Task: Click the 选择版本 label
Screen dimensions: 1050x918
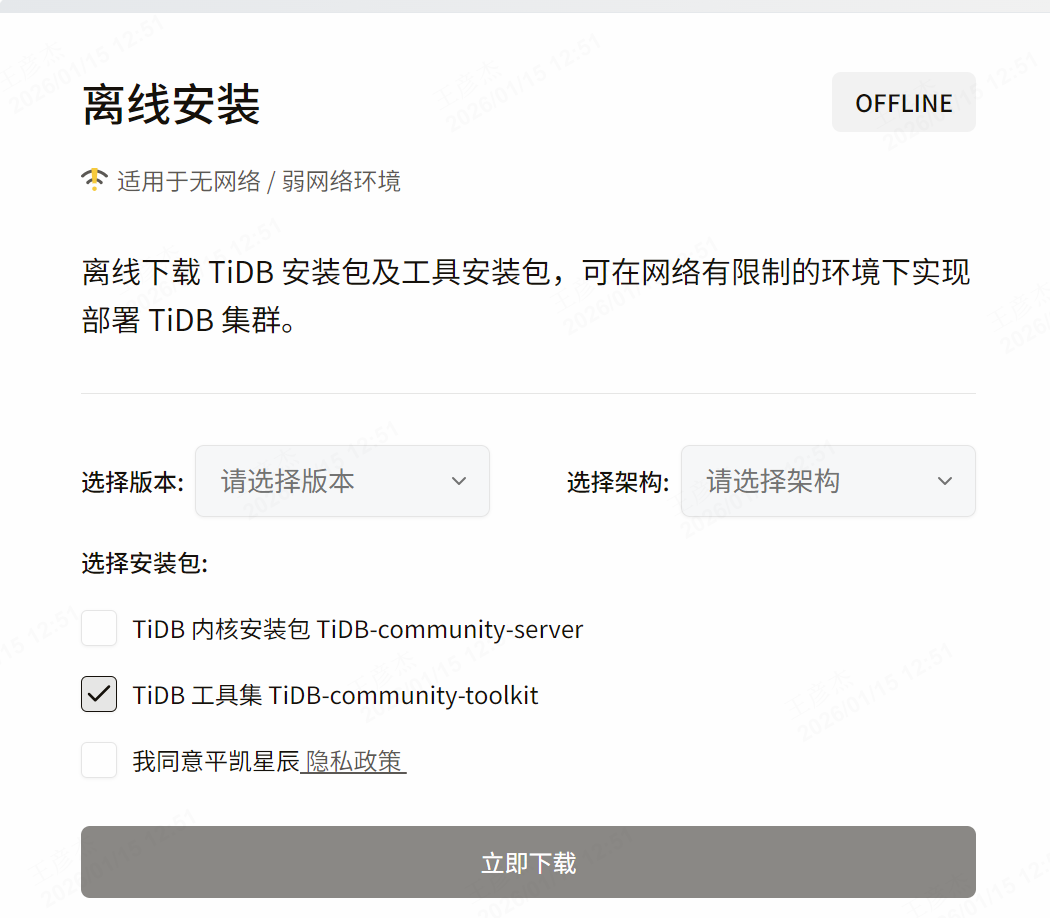Action: click(132, 482)
